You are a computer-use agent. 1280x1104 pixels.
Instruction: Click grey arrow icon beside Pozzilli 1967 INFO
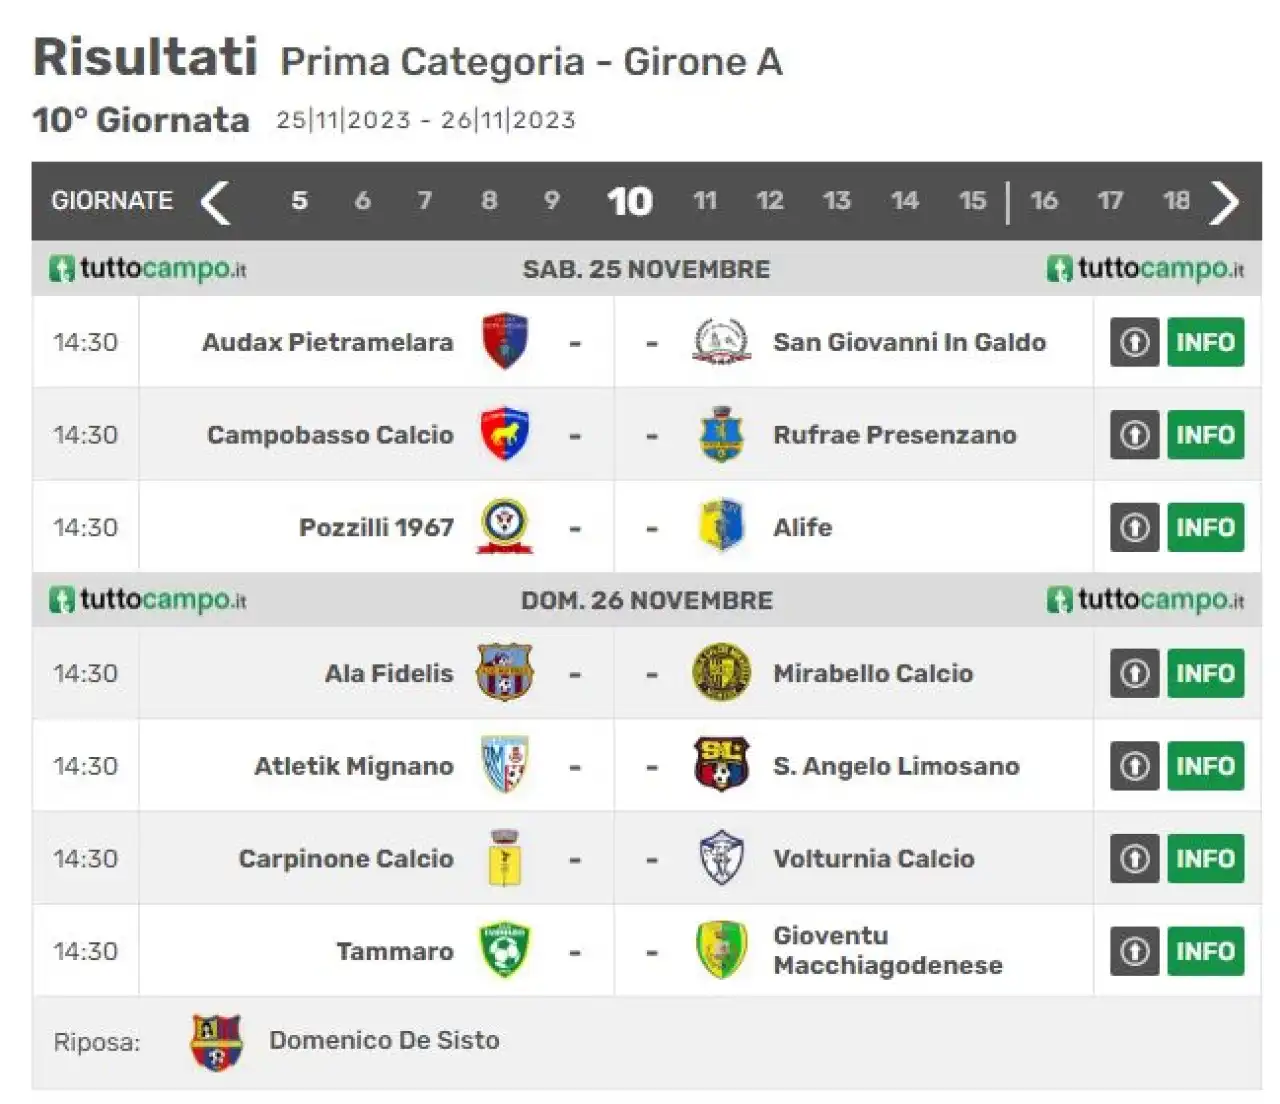[1134, 527]
